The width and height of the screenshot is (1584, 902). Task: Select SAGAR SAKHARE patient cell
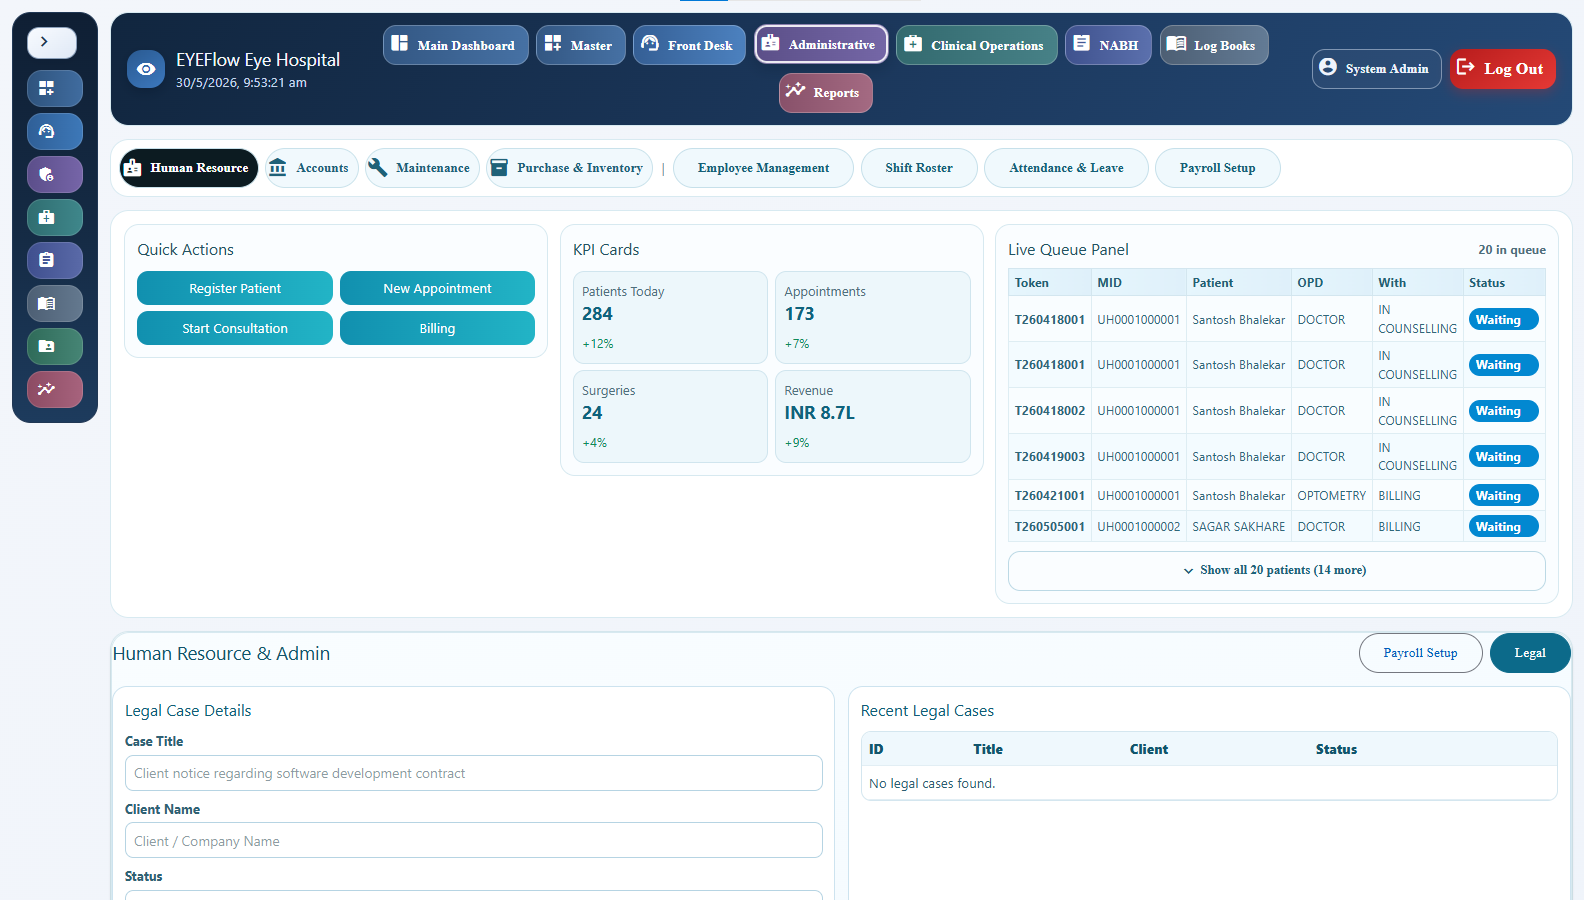pyautogui.click(x=1238, y=527)
